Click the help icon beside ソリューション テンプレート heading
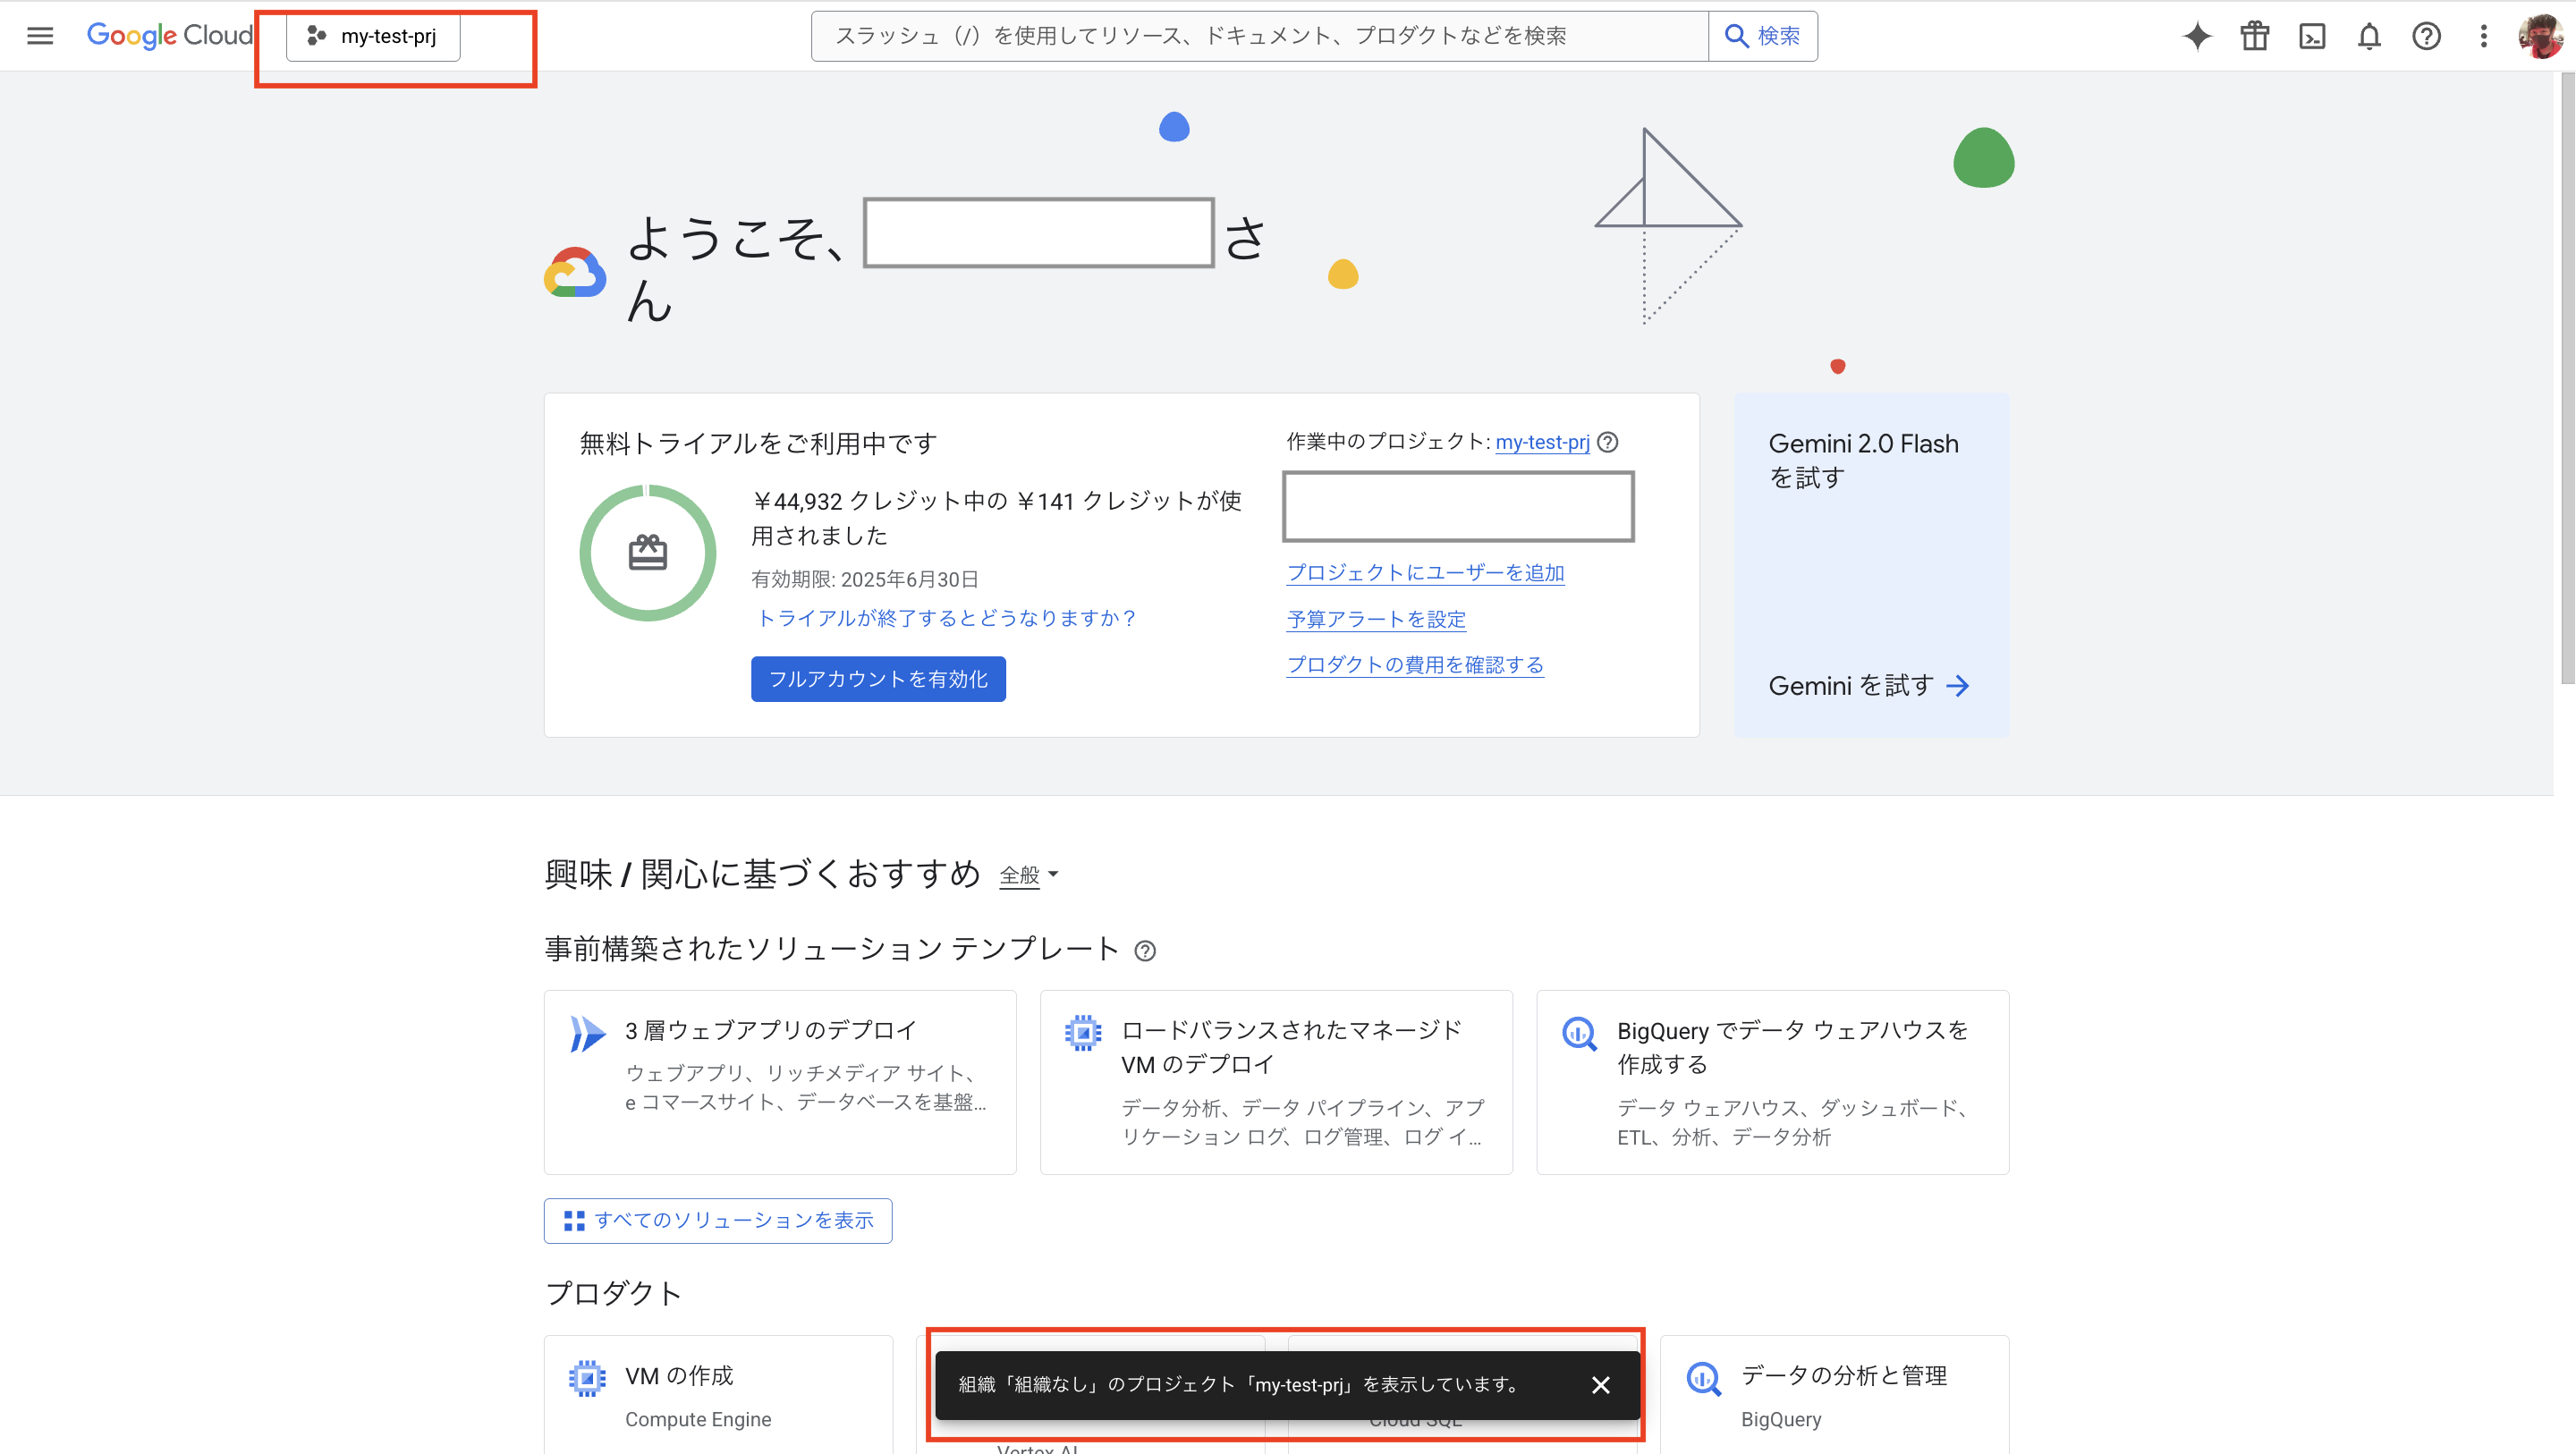2576x1454 pixels. pyautogui.click(x=1146, y=950)
